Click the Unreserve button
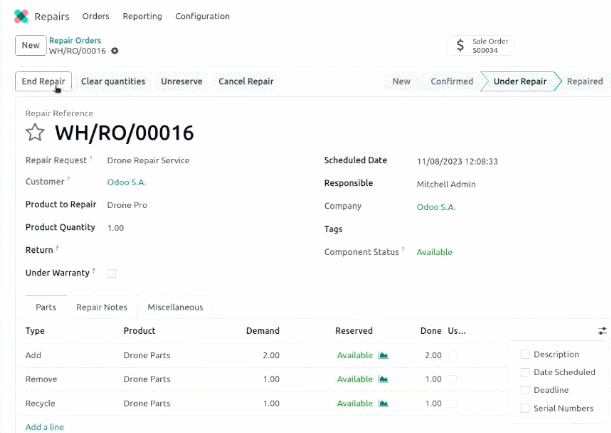Screen dimensions: 611x433 click(182, 81)
